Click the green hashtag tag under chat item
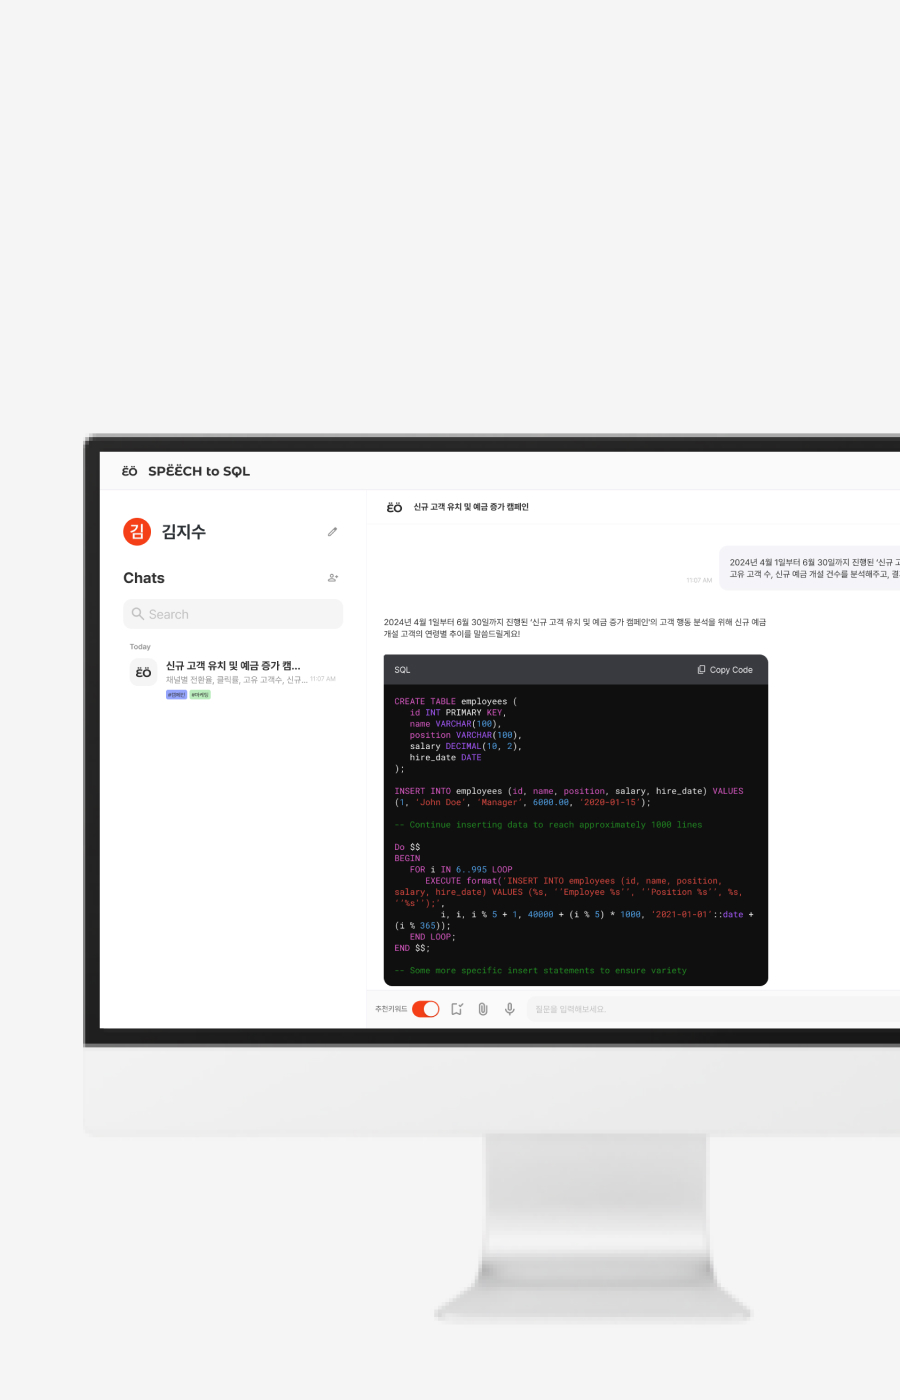The image size is (900, 1400). 200,695
